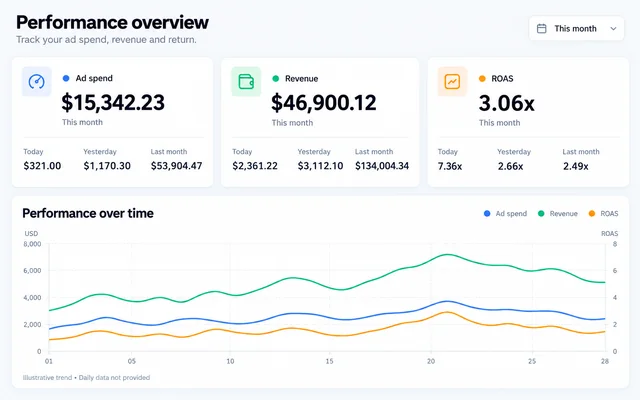Click the Performance over time chart title

(88, 213)
